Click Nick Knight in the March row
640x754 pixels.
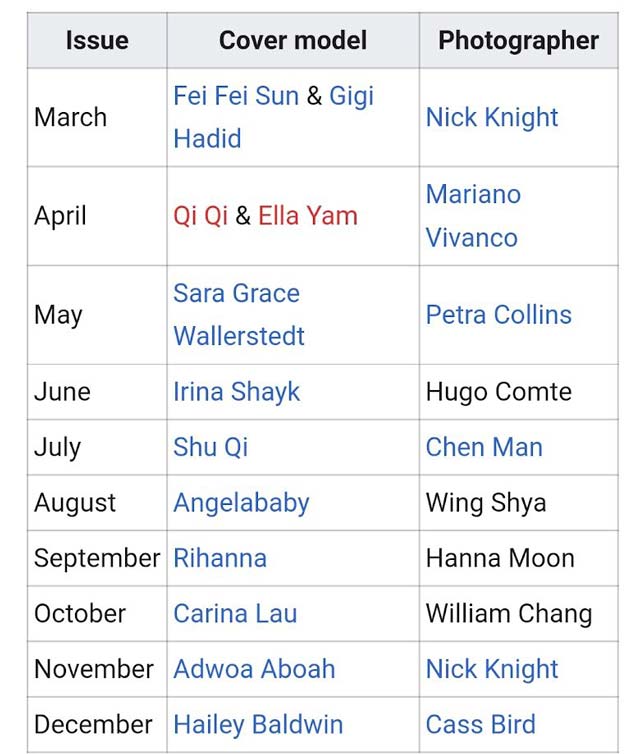(x=492, y=117)
